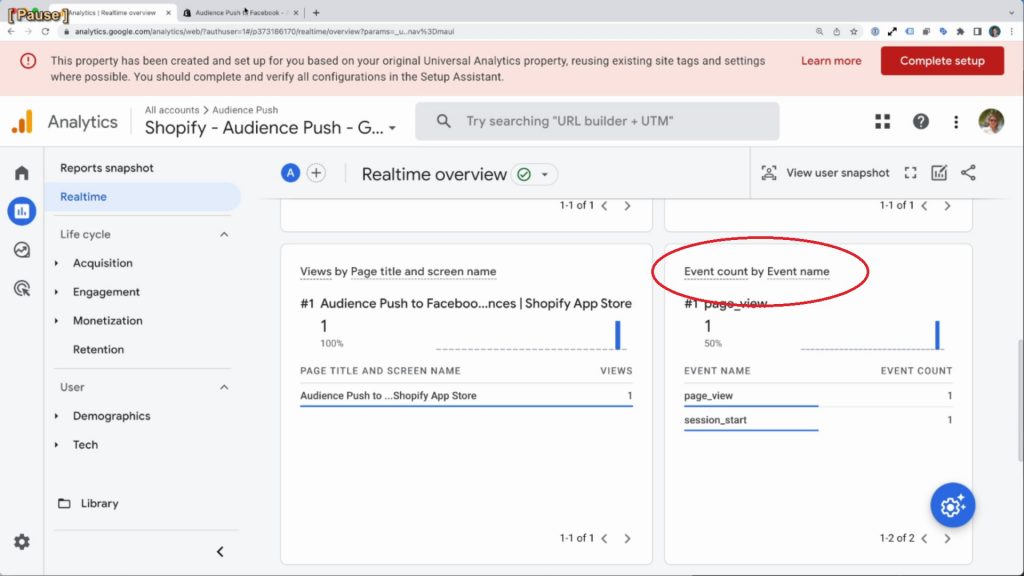The height and width of the screenshot is (576, 1024).
Task: Click the Complete setup button
Action: click(942, 61)
